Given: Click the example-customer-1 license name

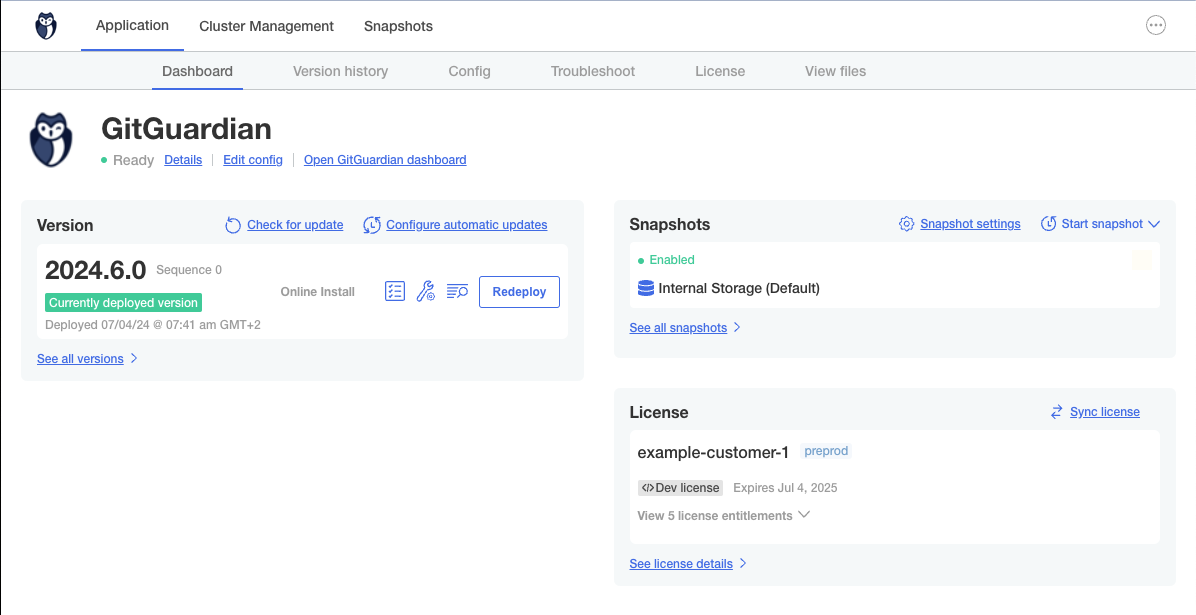Looking at the screenshot, I should click(x=712, y=452).
